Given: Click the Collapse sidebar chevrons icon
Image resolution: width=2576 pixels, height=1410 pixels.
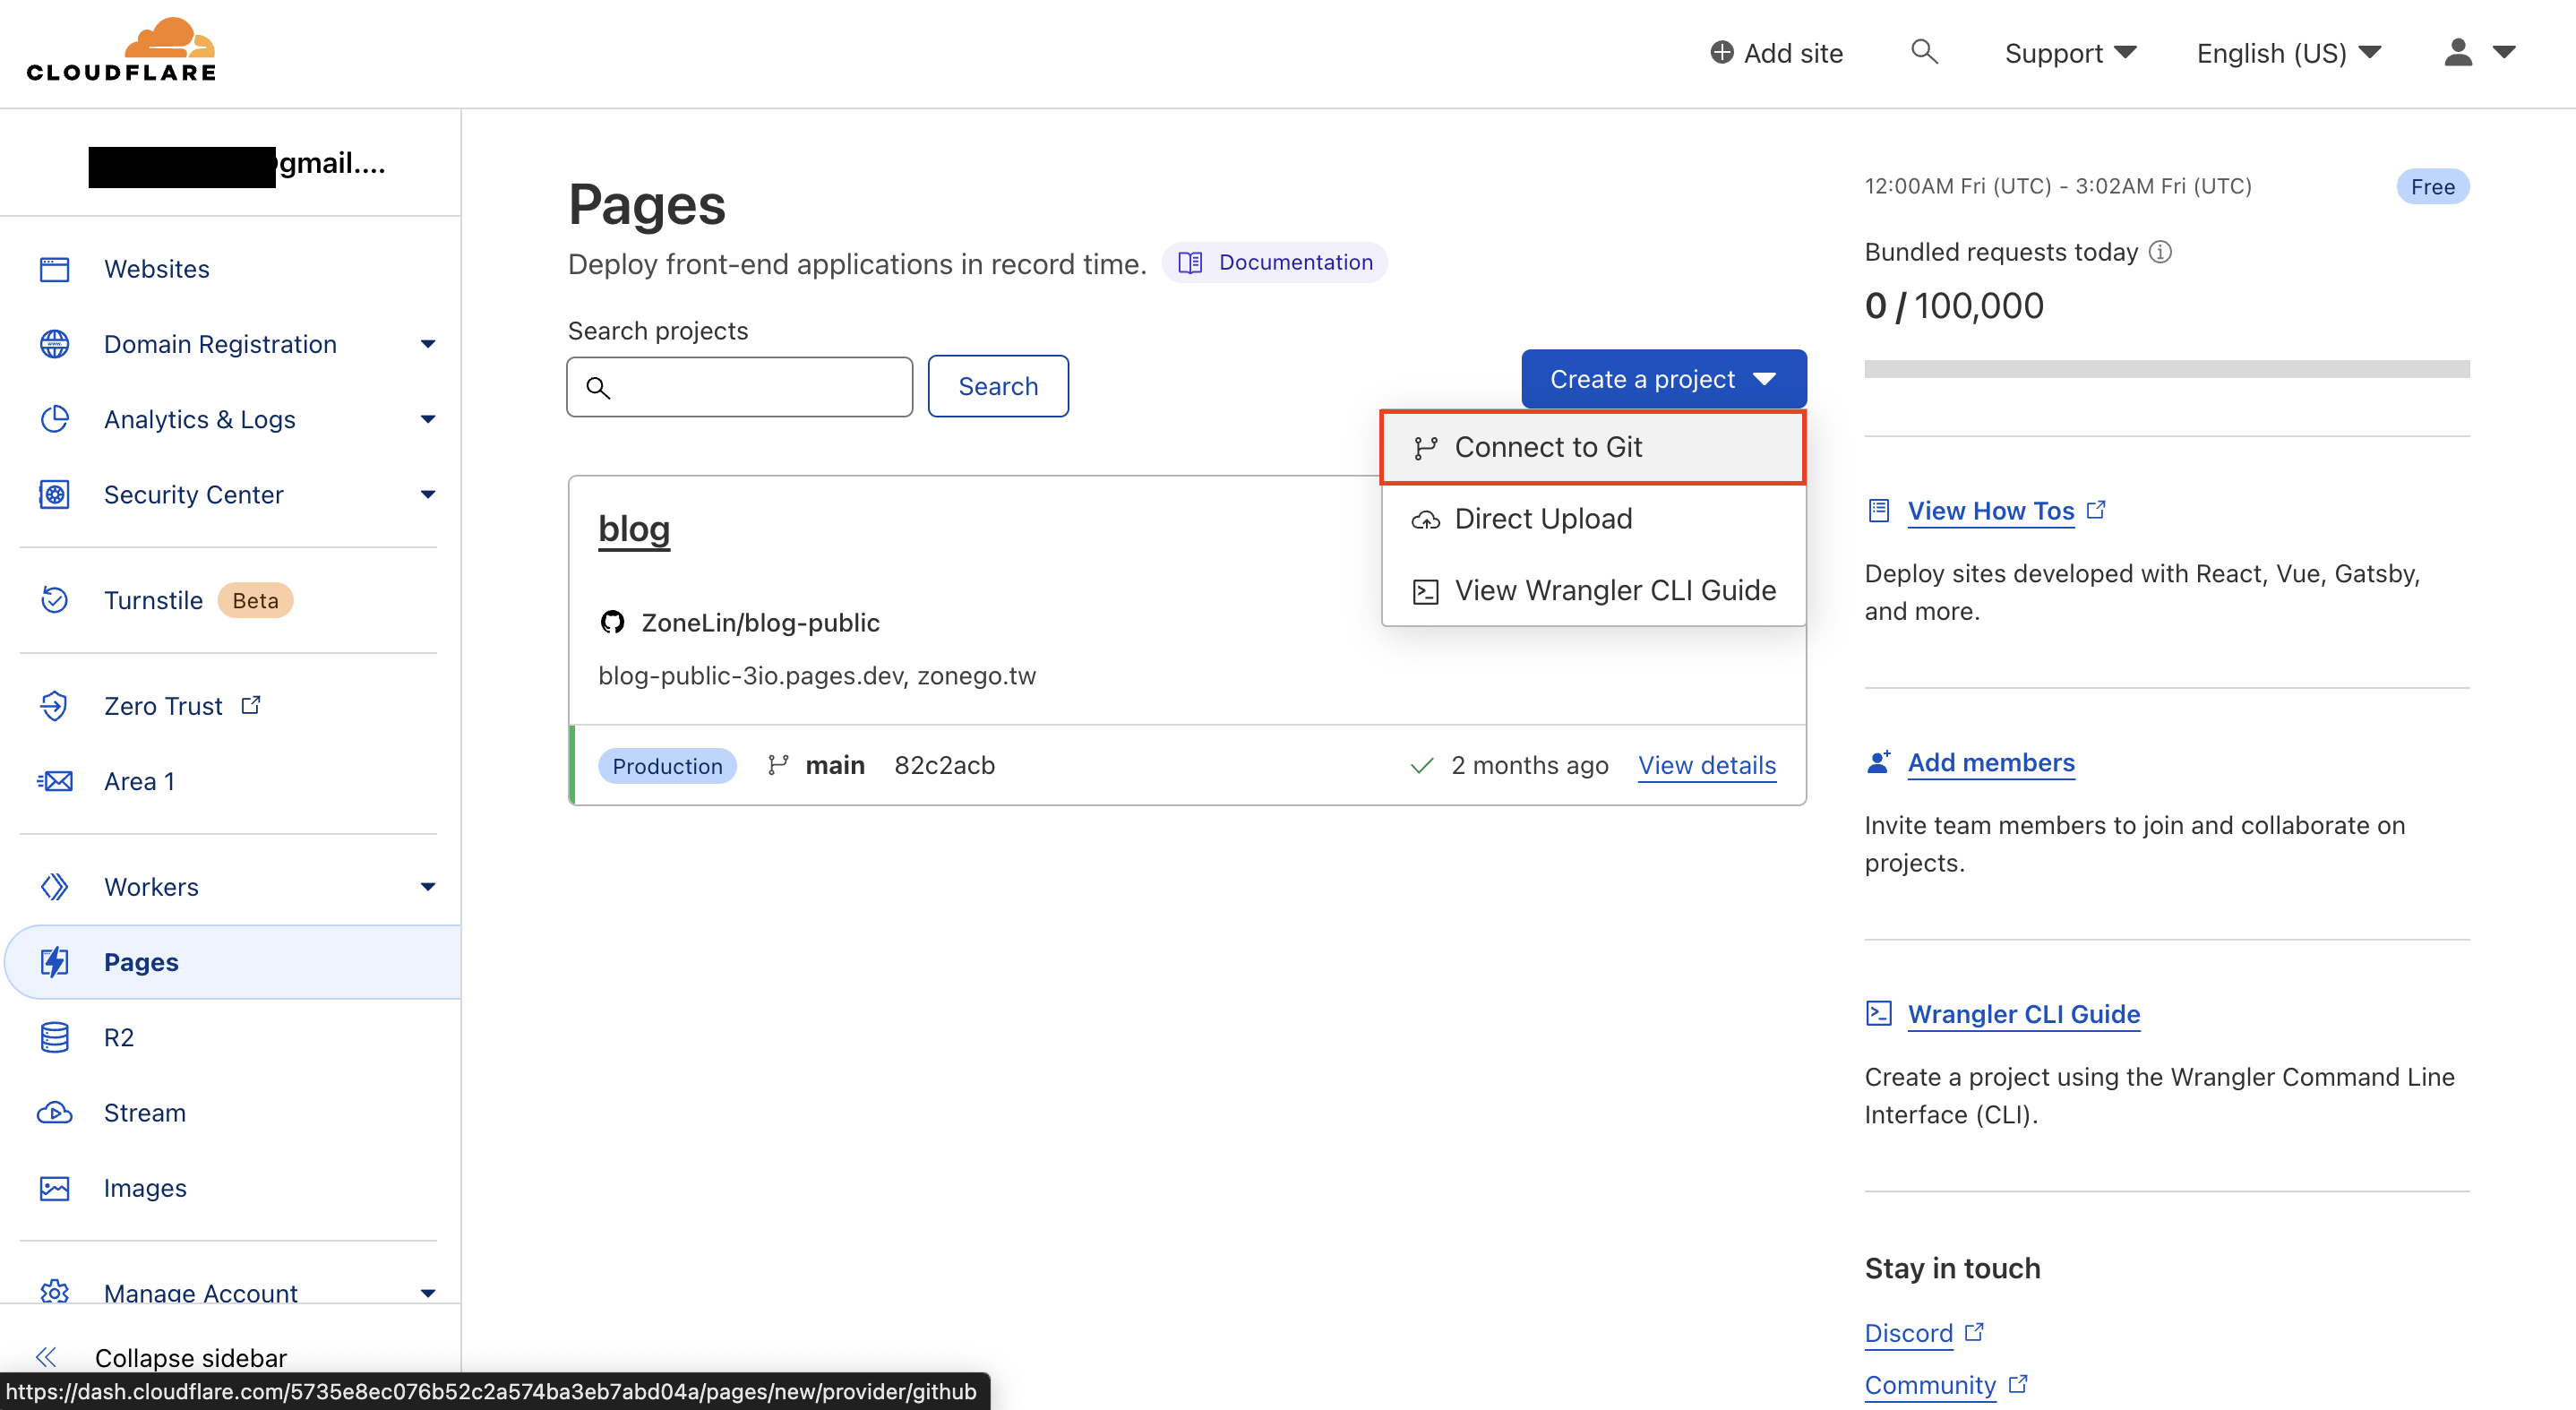Looking at the screenshot, I should click(46, 1357).
